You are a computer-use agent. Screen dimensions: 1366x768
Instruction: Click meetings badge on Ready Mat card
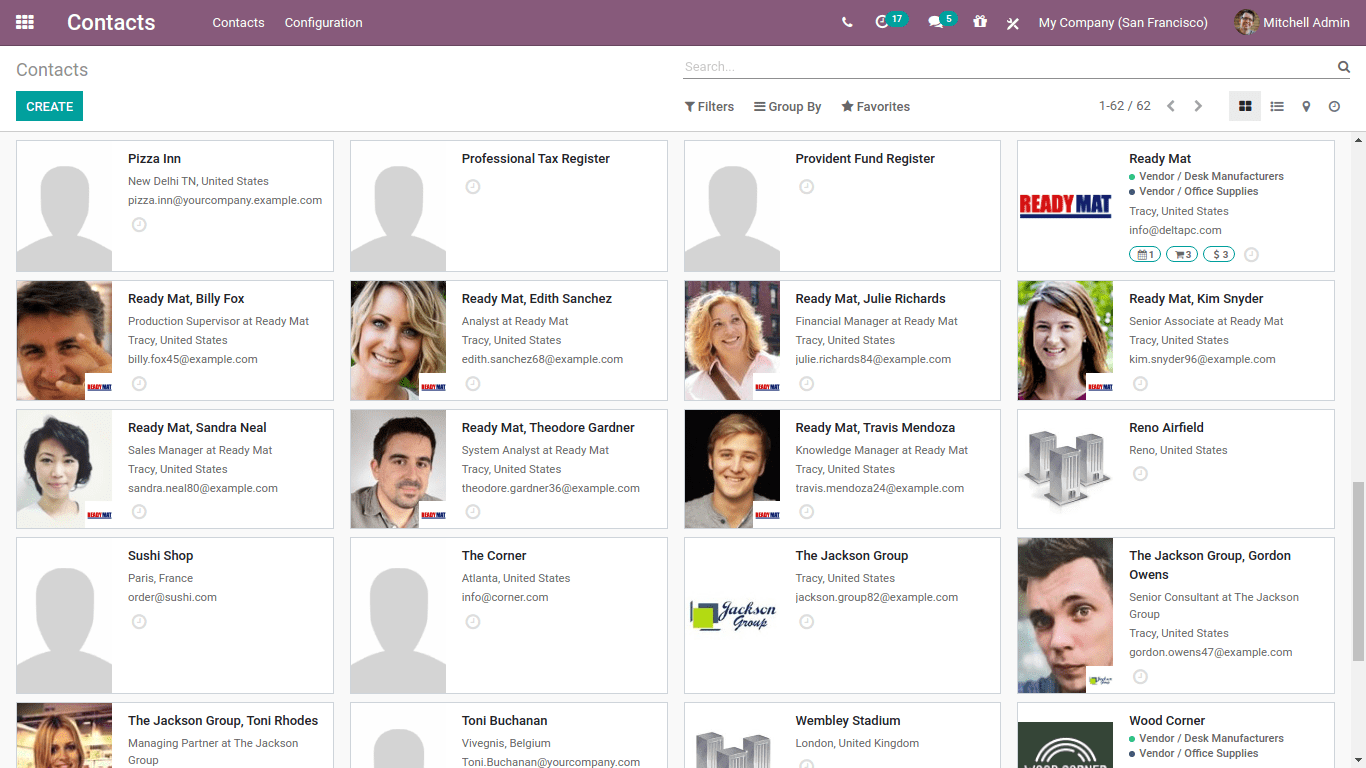(1145, 255)
